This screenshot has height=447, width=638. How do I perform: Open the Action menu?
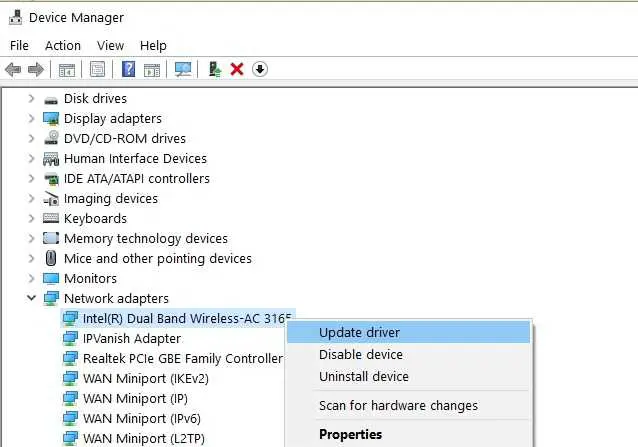[x=63, y=46]
